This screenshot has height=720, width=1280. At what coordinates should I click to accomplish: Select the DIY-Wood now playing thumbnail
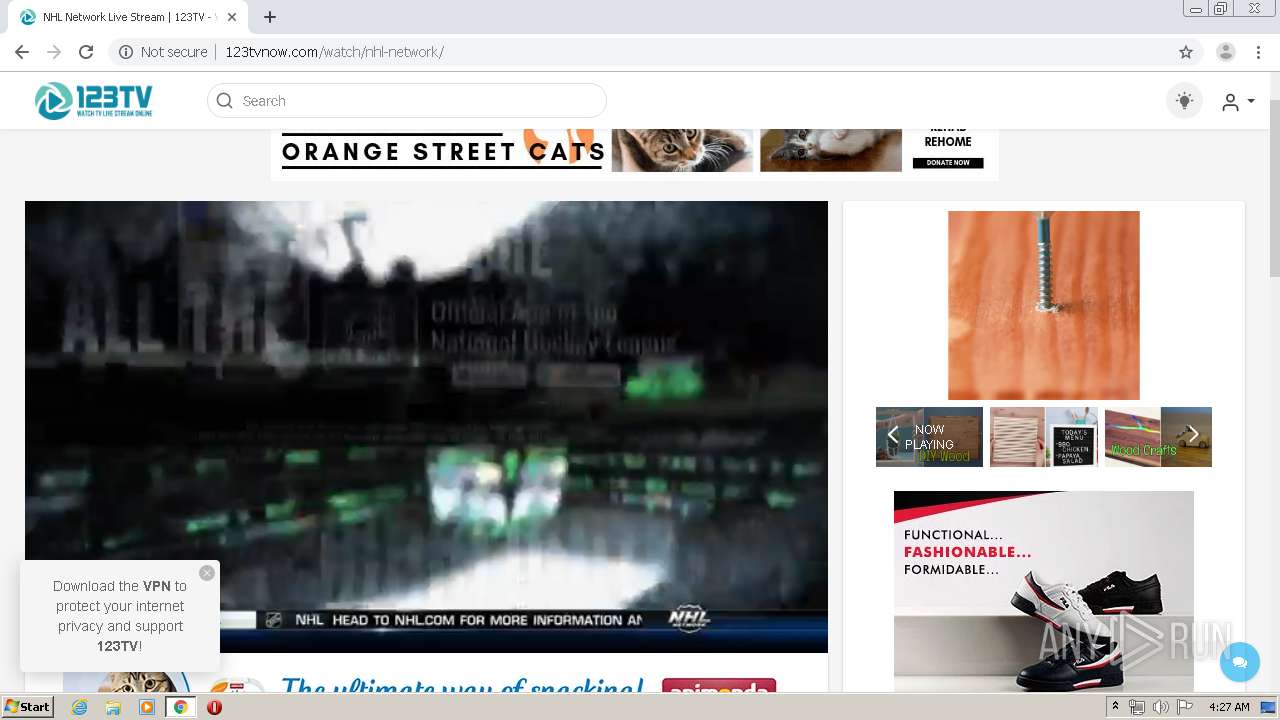point(929,437)
